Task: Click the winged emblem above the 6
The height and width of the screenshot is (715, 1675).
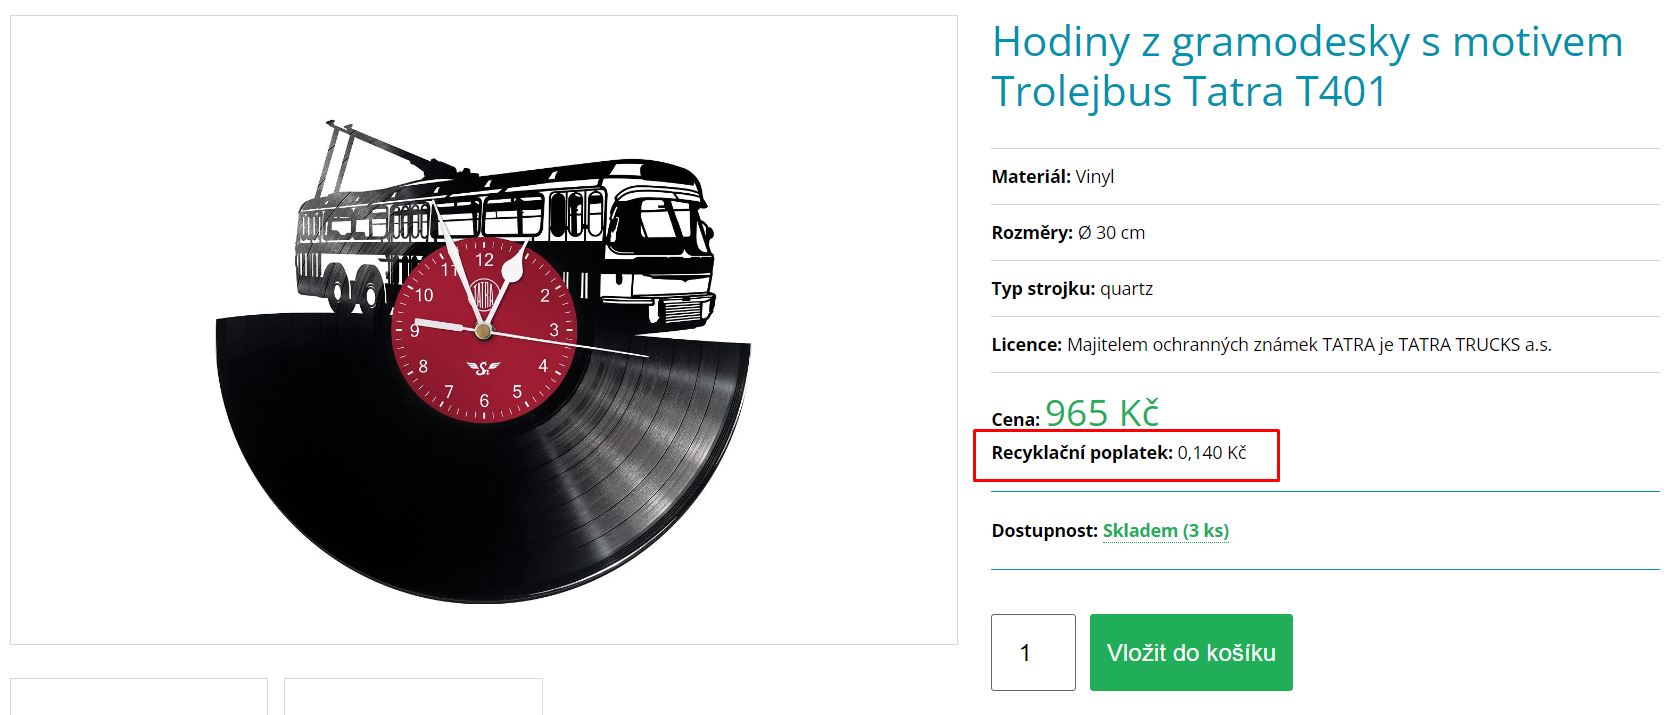Action: [483, 368]
